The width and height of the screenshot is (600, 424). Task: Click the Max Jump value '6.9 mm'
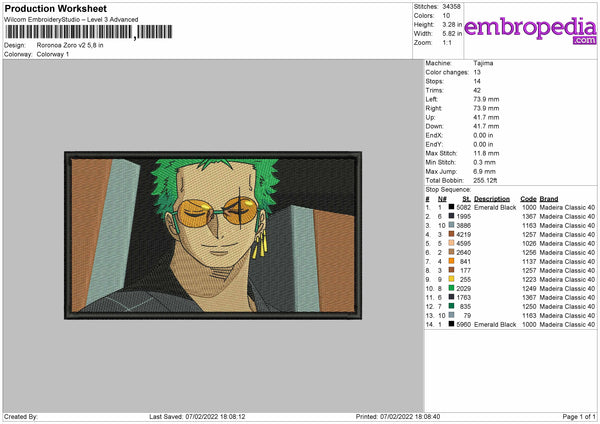pos(484,171)
